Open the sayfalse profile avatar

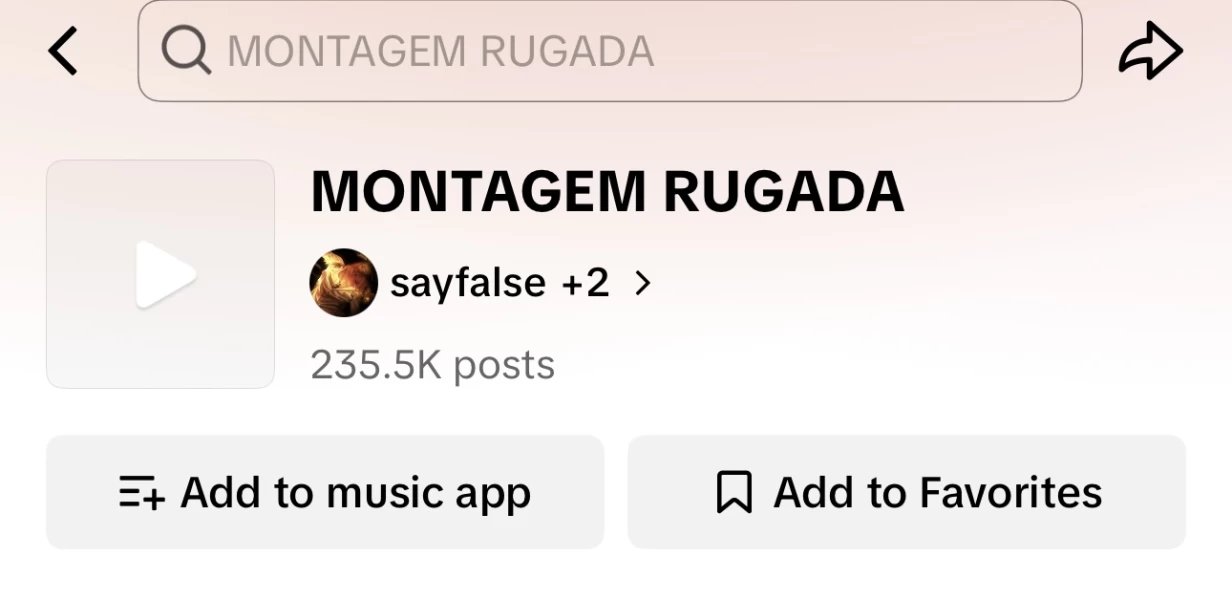[x=344, y=283]
